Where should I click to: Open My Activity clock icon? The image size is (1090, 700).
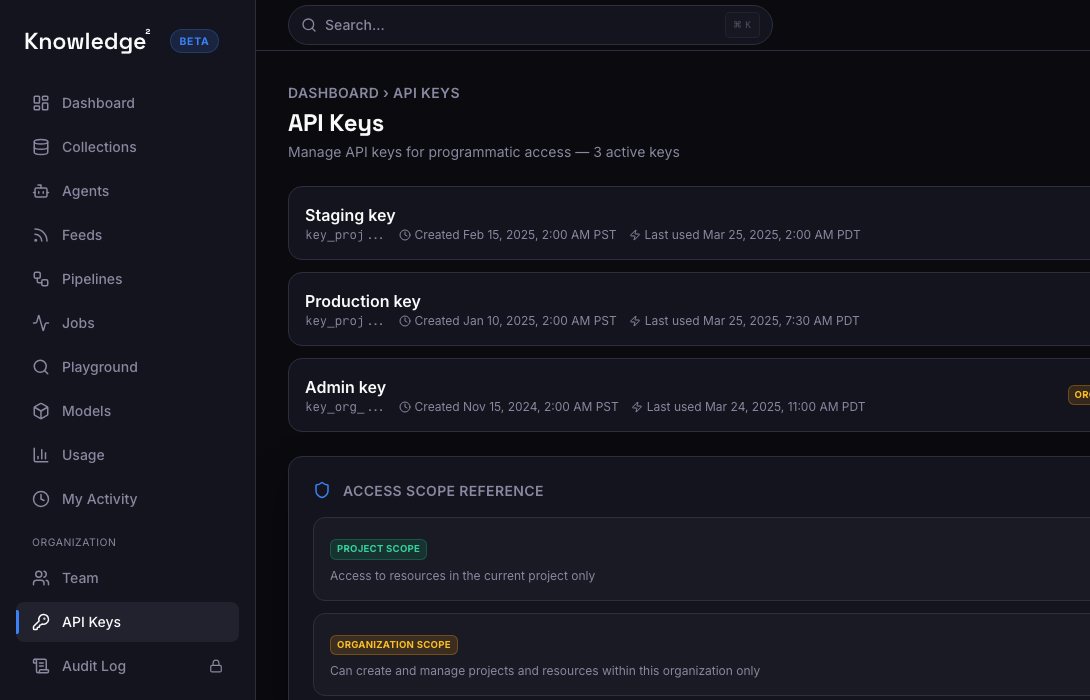tap(40, 499)
